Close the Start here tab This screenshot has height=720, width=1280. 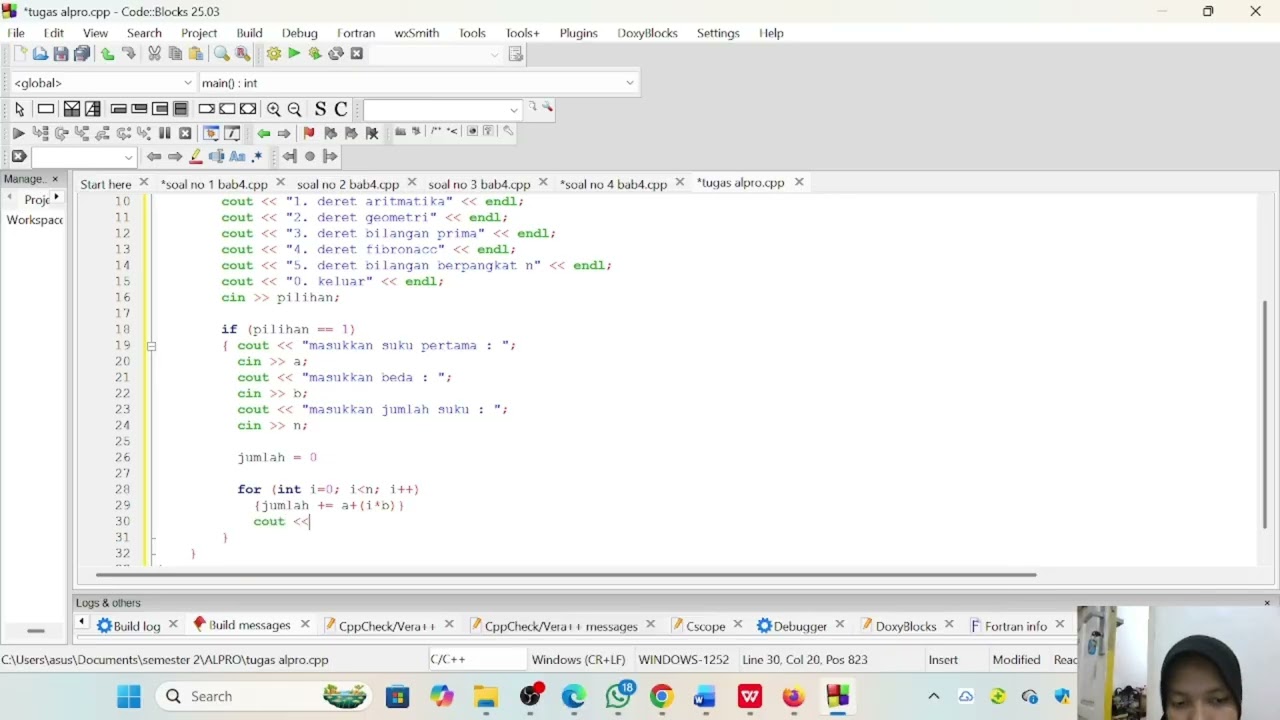click(x=144, y=183)
